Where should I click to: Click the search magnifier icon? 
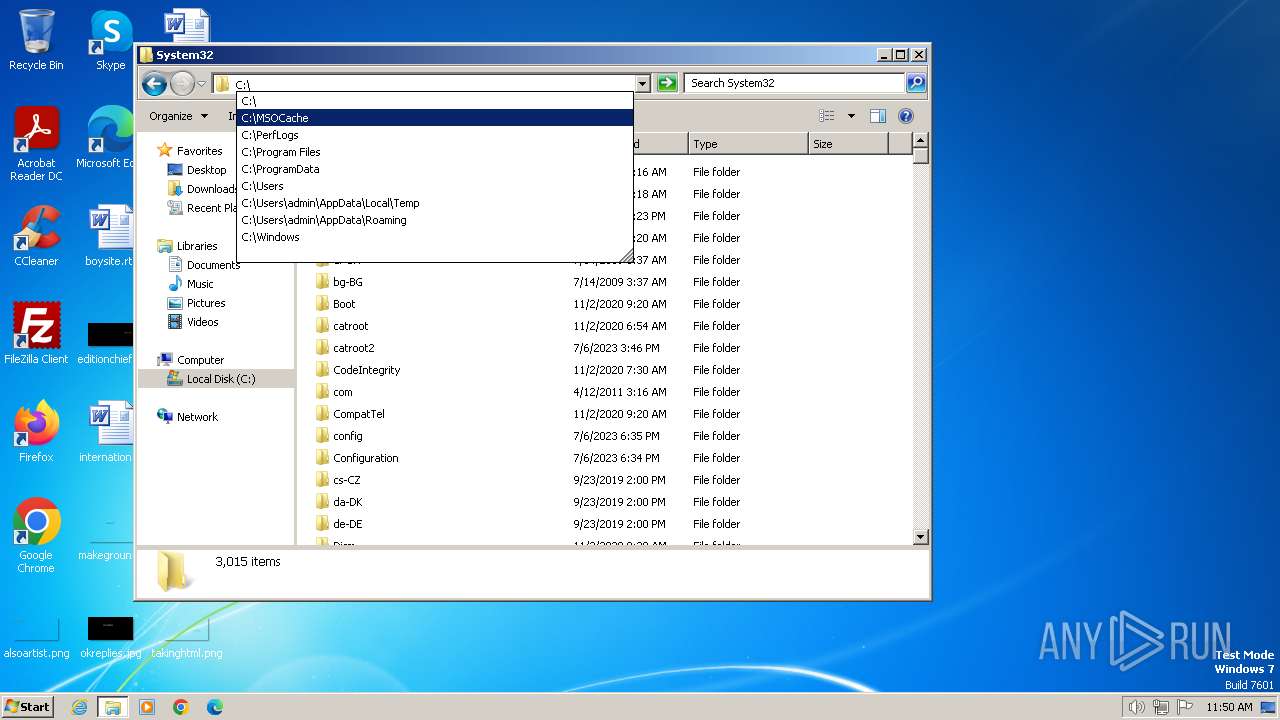[x=916, y=83]
